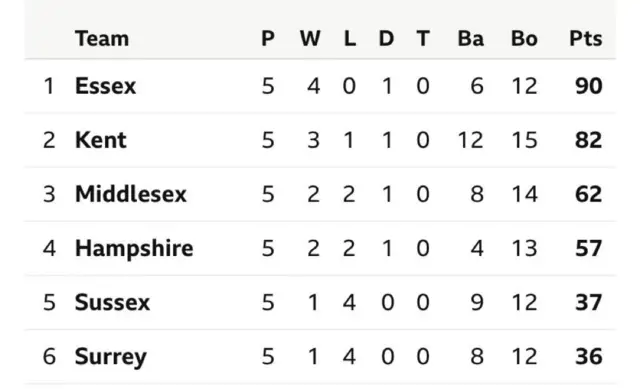Screen dimensions: 640x389
Task: Click the Team column header
Action: 102,39
